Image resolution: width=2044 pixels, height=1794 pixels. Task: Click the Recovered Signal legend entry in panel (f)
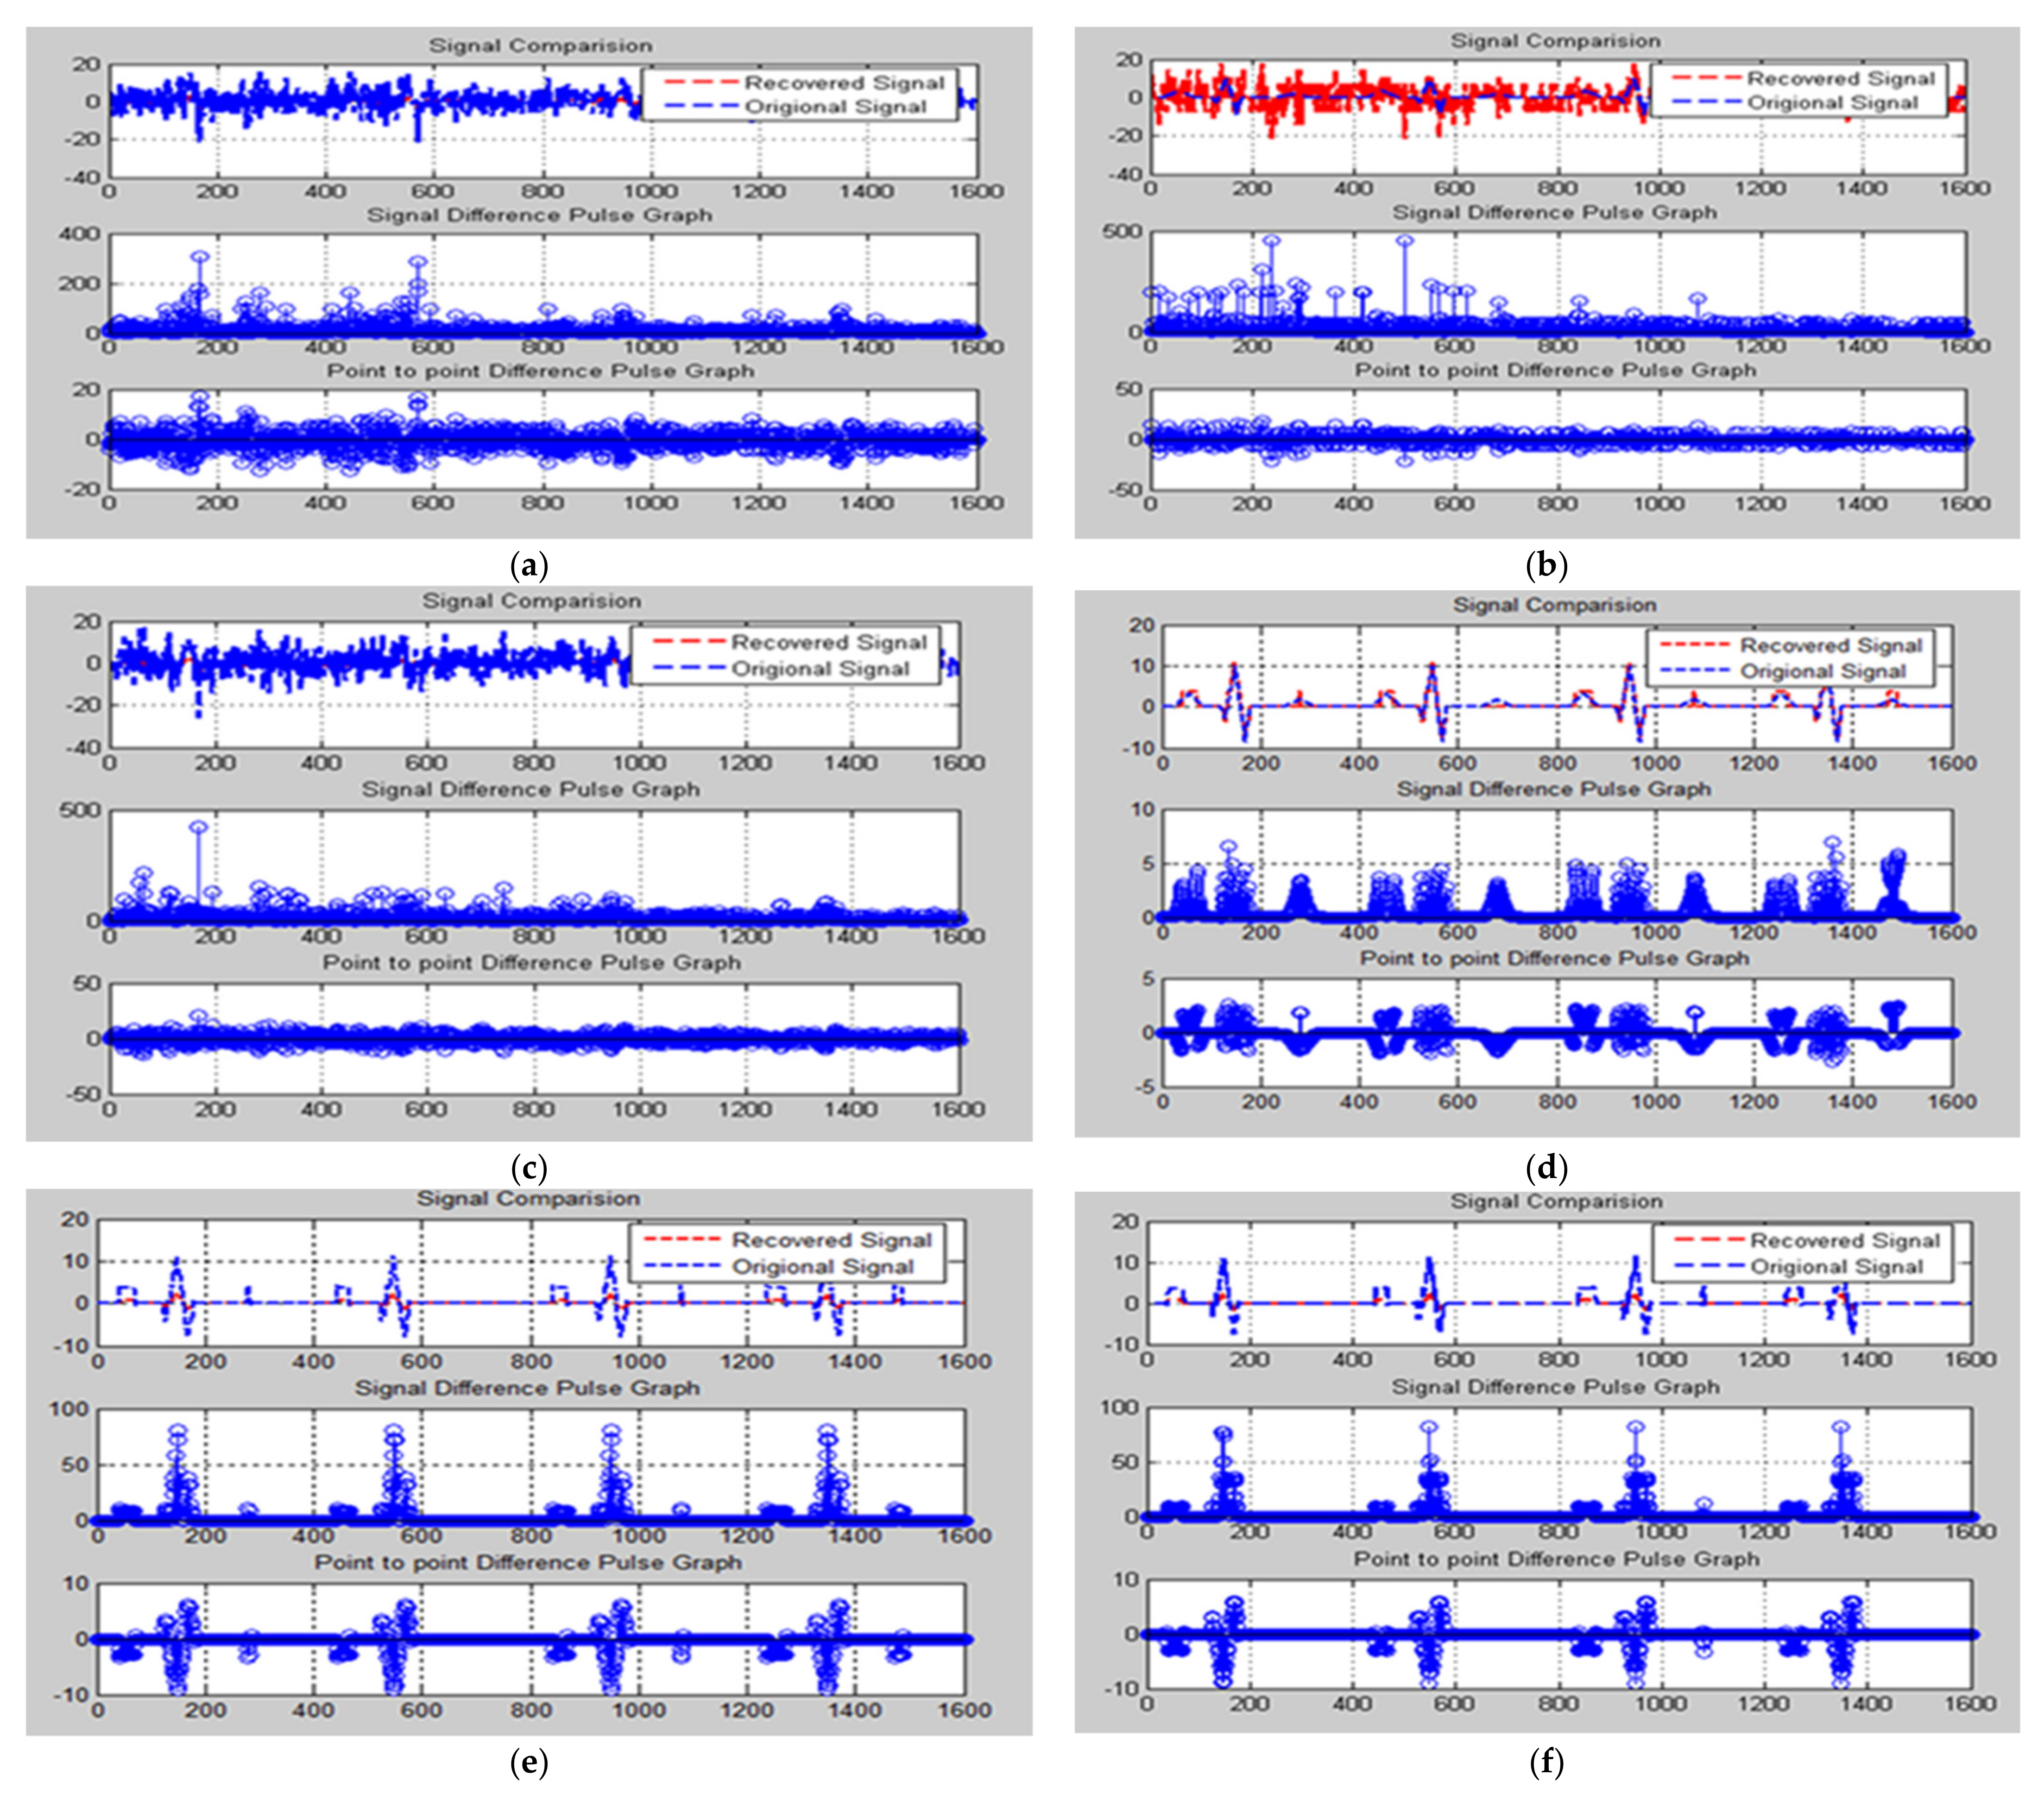1844,1240
